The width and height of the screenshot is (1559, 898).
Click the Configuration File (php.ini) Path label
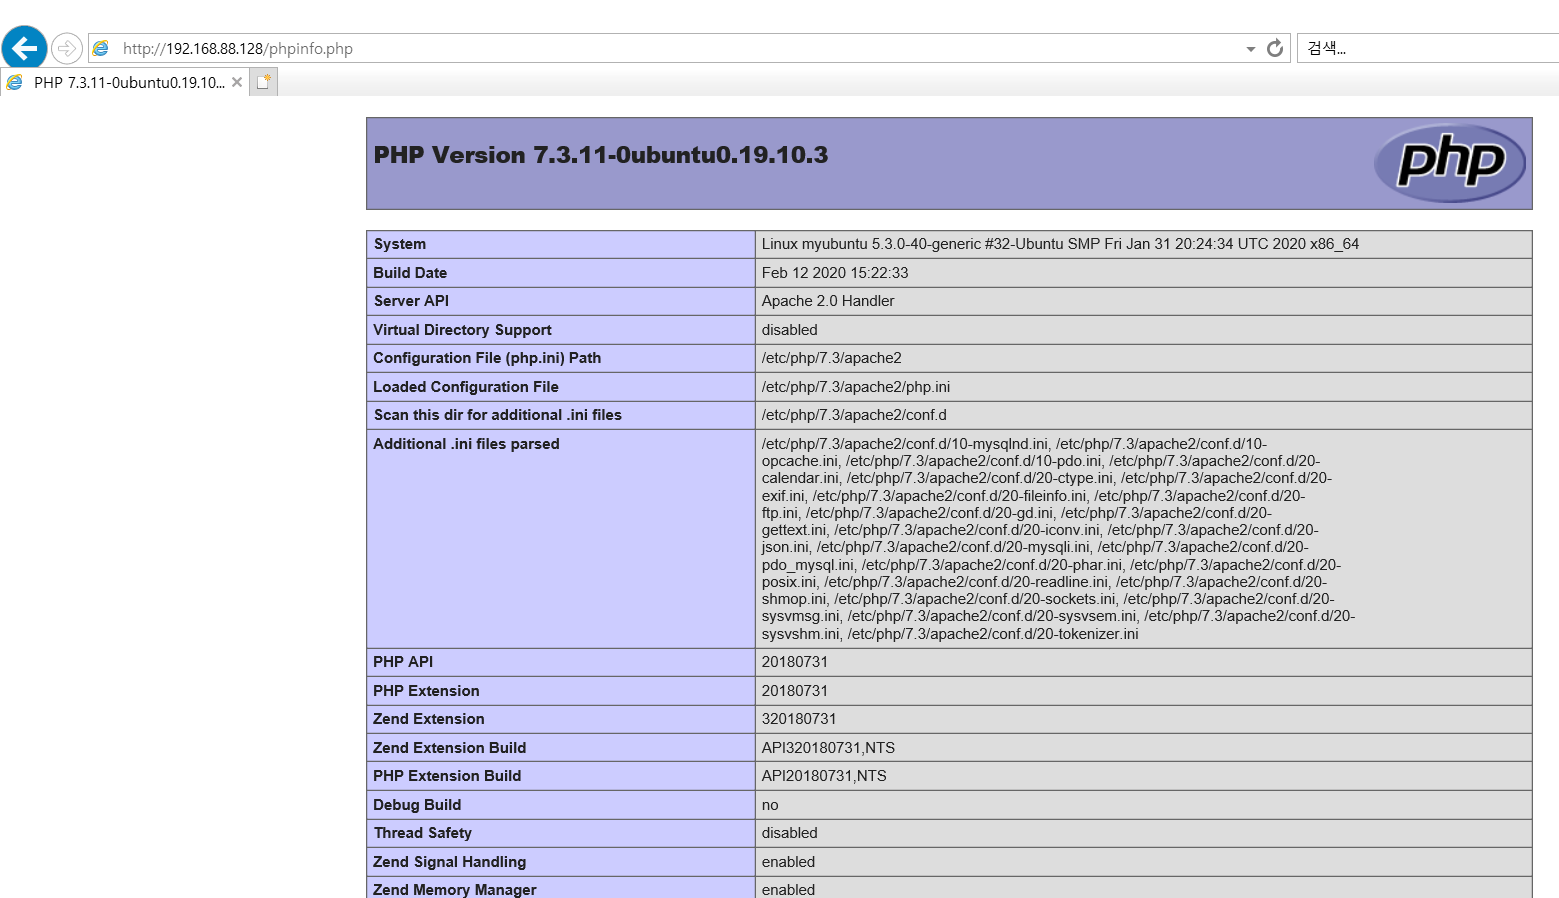(x=487, y=358)
